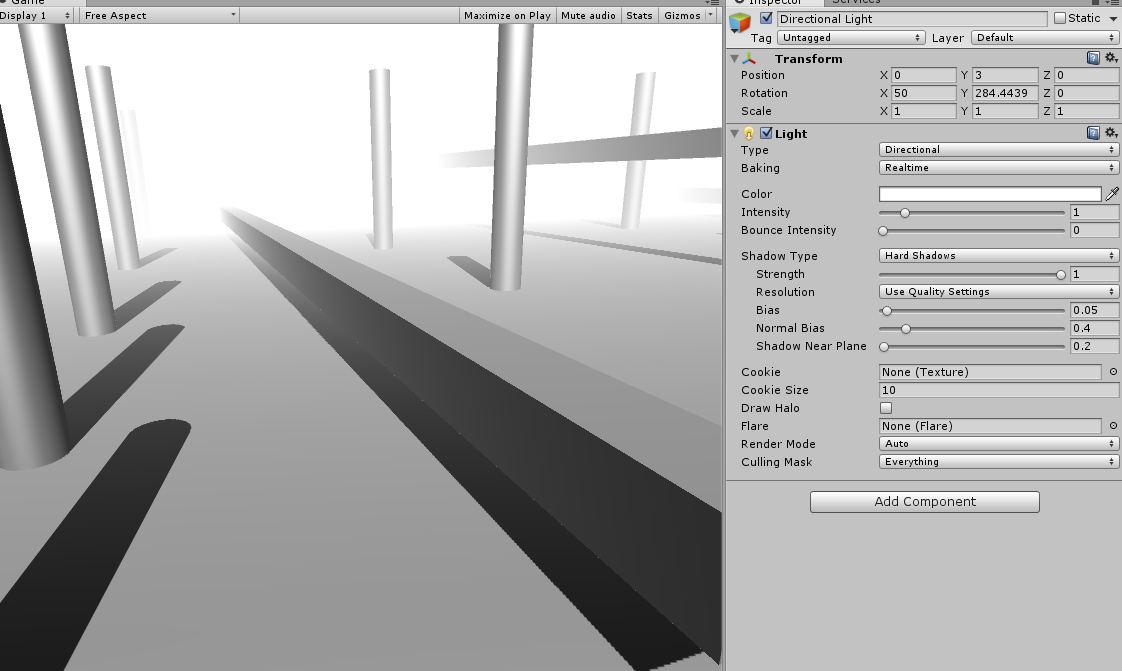
Task: Open the Gizmos dropdown arrow
Action: point(711,15)
